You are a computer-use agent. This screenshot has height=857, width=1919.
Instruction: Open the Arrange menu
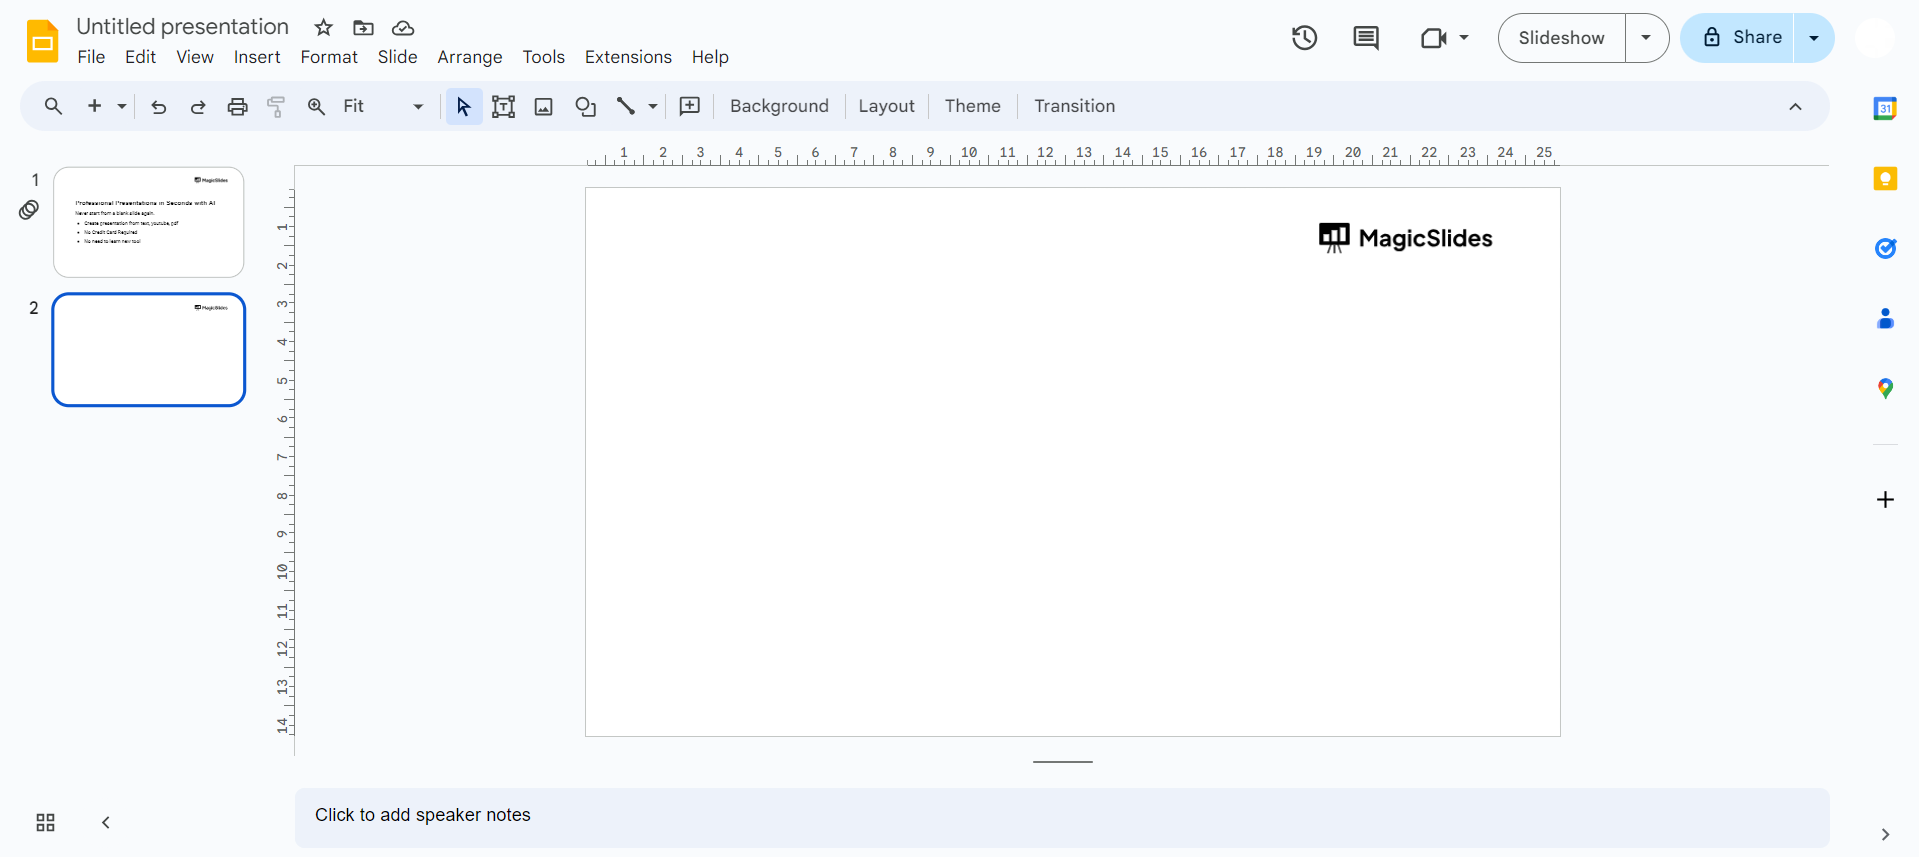tap(470, 57)
